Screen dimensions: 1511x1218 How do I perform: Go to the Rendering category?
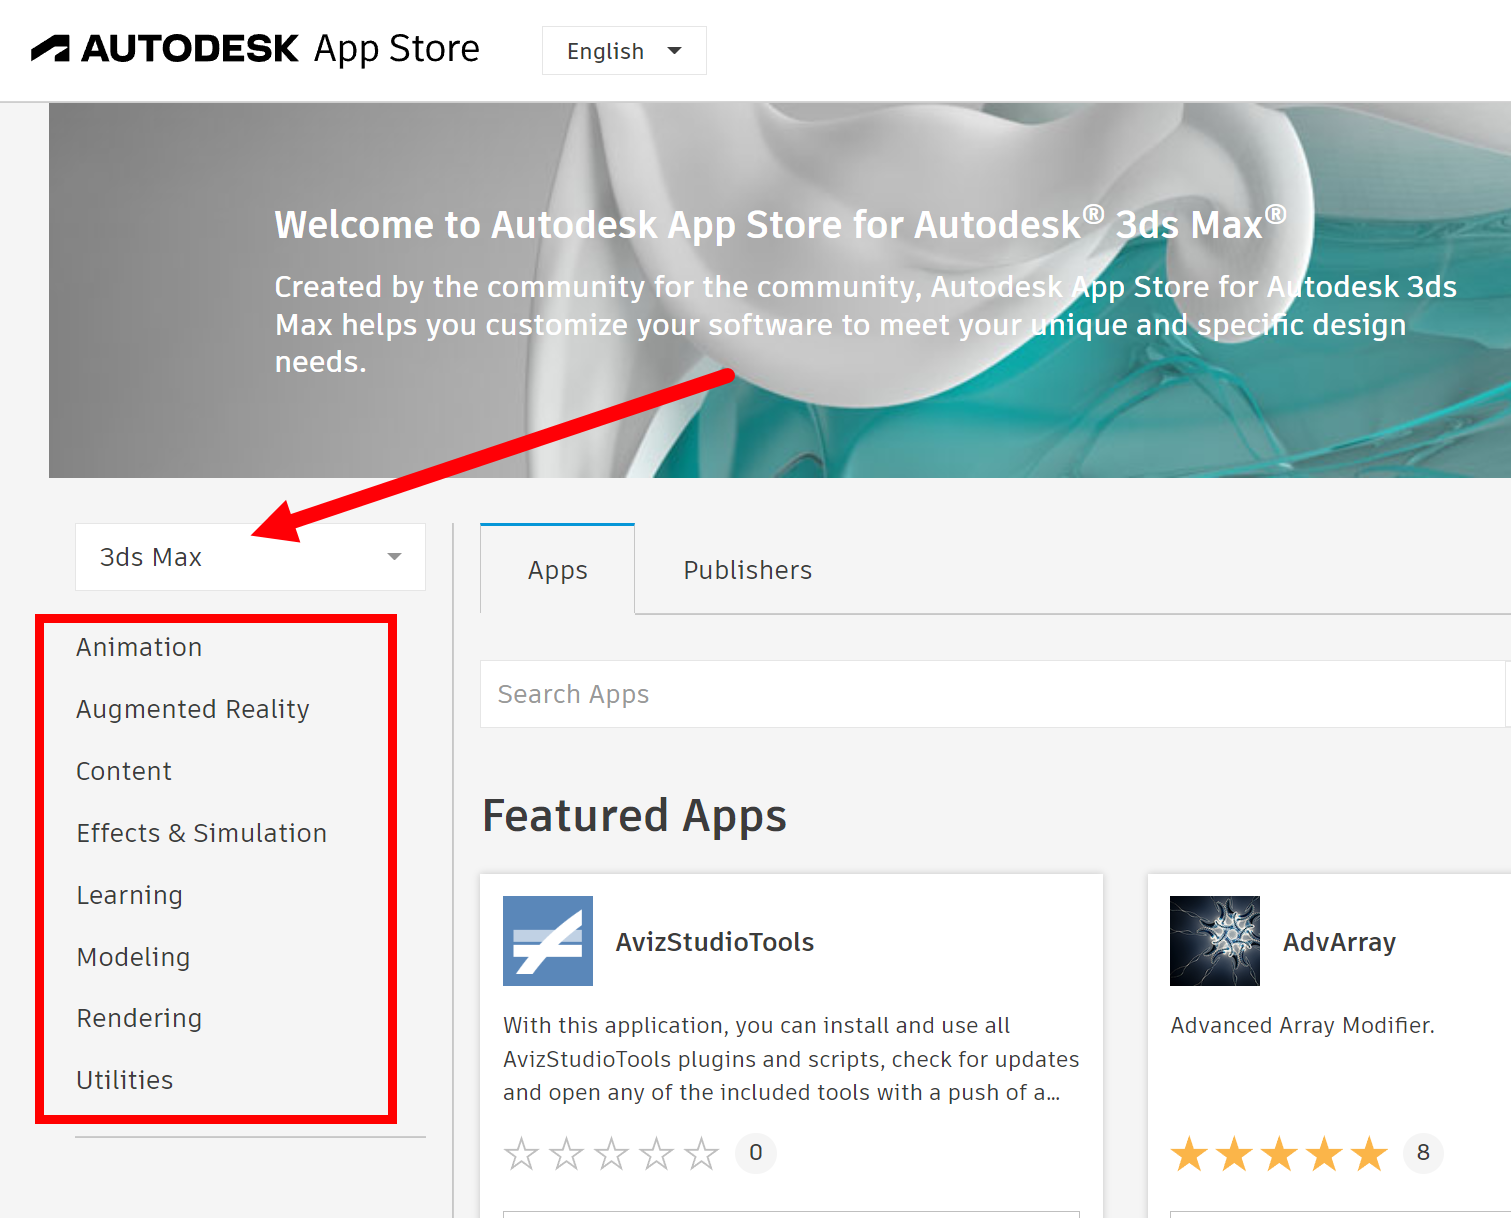tap(139, 1018)
